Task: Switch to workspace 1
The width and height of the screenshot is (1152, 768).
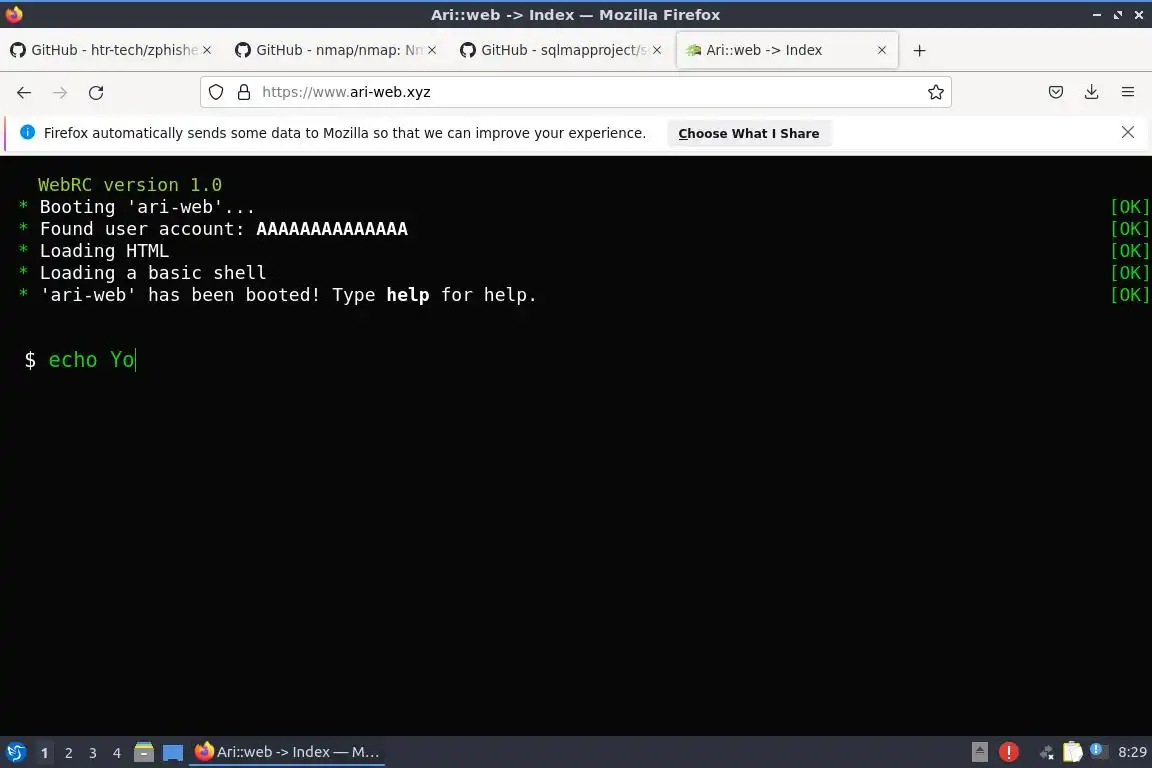Action: (44, 753)
